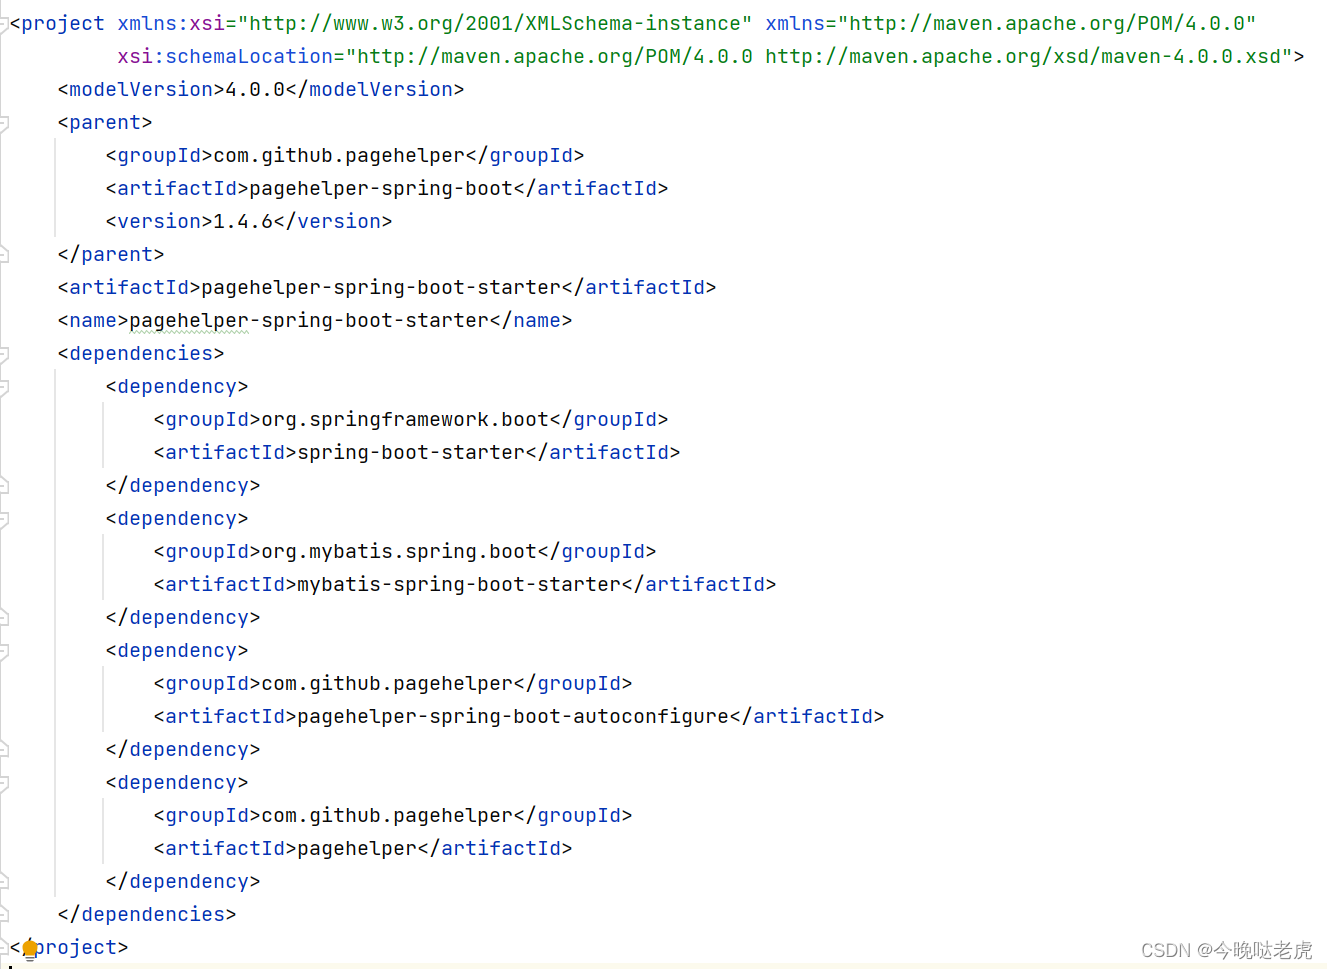Click the pagehelper artifactId in the last dependency
The width and height of the screenshot is (1327, 969).
(x=355, y=848)
